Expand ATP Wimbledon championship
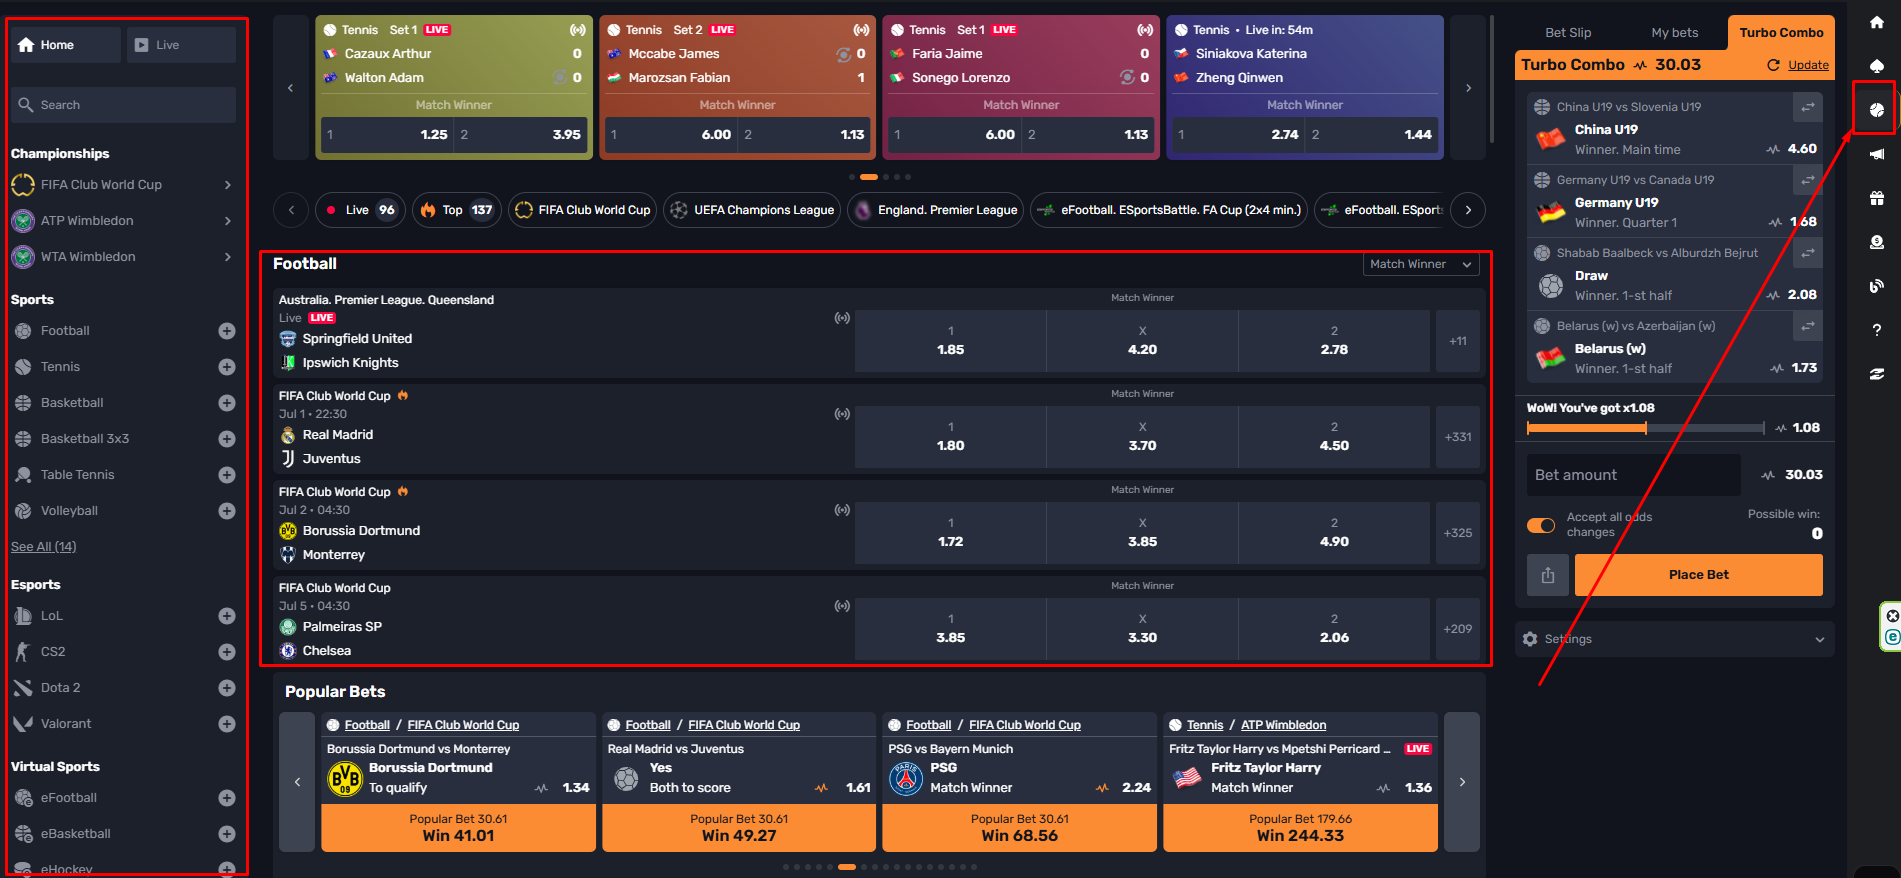This screenshot has width=1901, height=878. tap(228, 221)
